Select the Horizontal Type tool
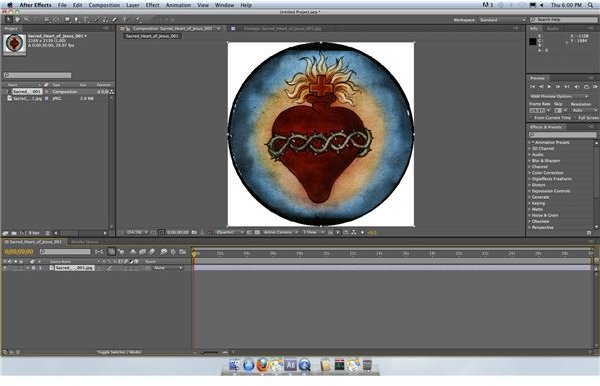Viewport: 600px width, 386px height. [85, 20]
